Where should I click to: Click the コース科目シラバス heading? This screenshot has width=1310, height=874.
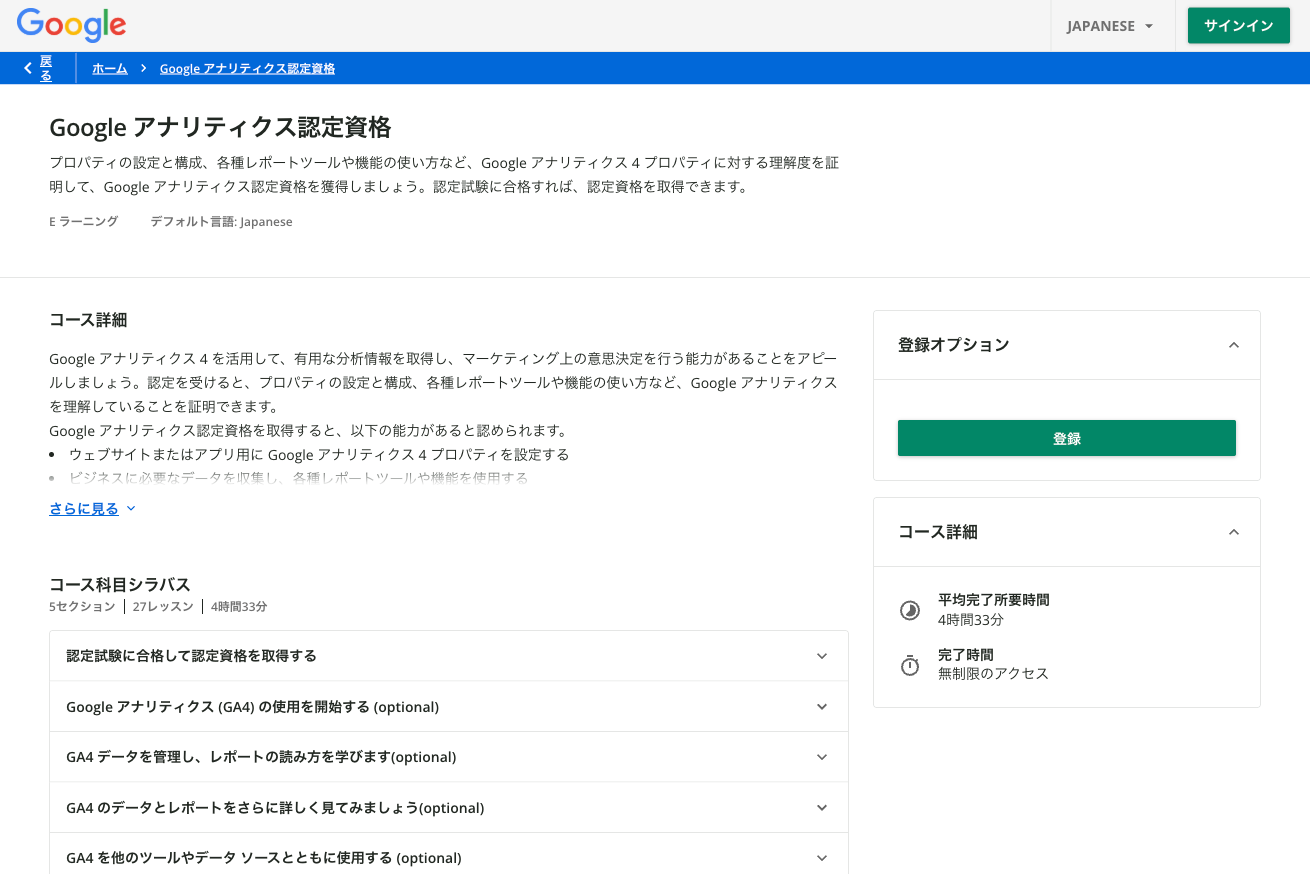tap(120, 584)
